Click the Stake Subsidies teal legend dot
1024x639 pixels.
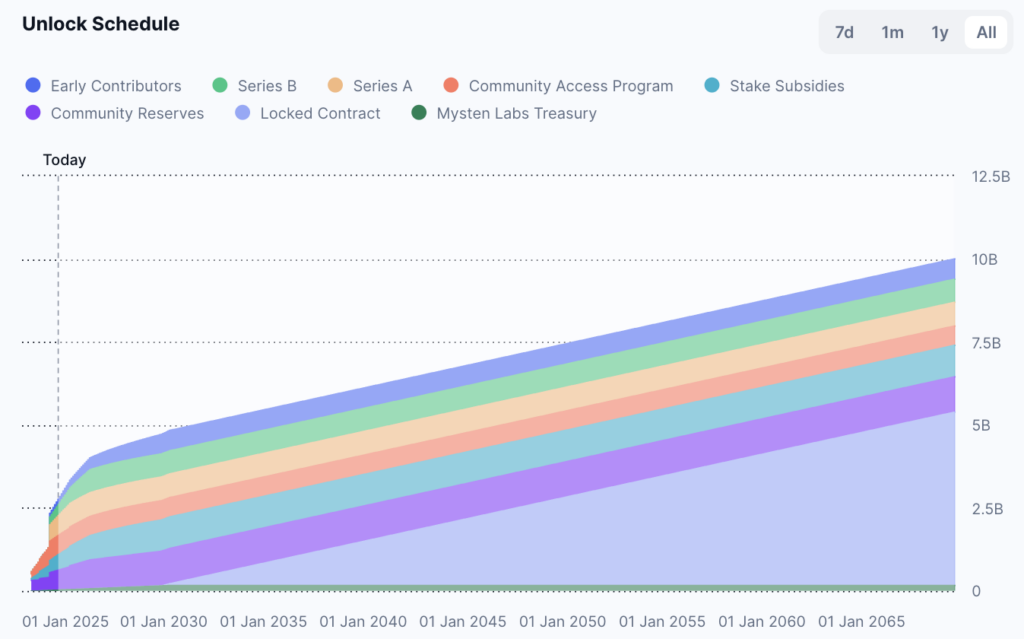point(712,86)
